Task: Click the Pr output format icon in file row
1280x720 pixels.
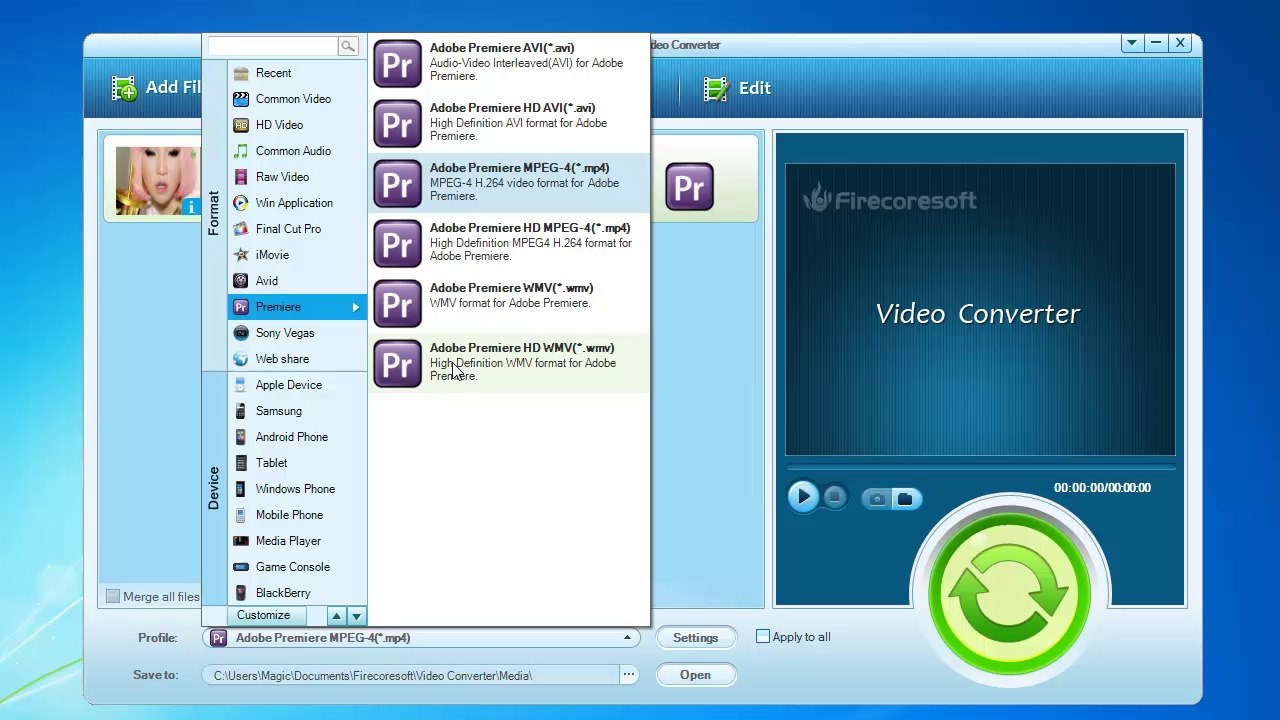Action: 689,187
